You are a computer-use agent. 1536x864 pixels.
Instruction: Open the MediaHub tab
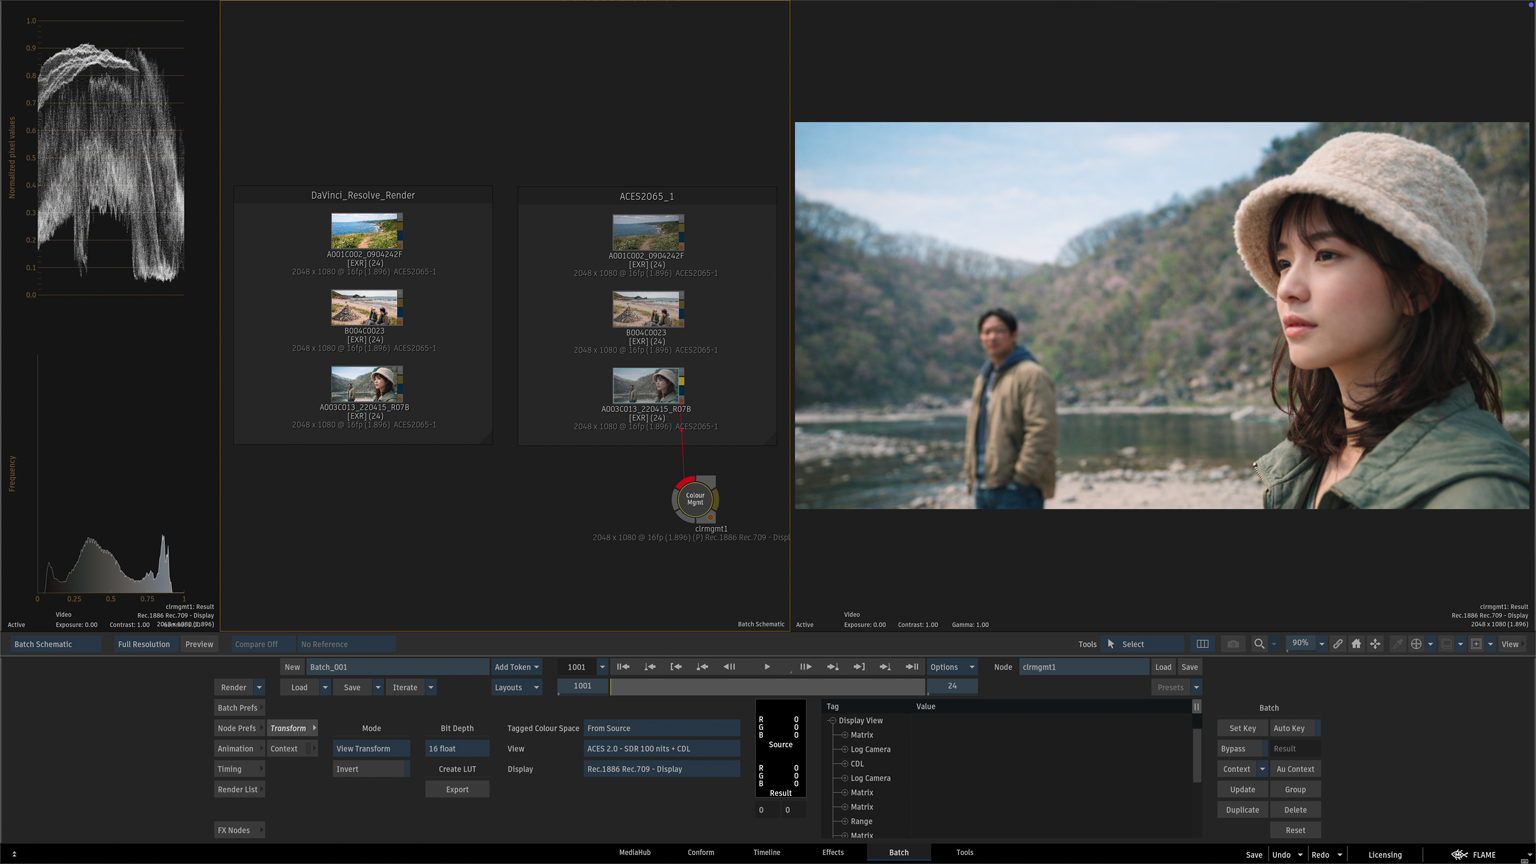(634, 853)
